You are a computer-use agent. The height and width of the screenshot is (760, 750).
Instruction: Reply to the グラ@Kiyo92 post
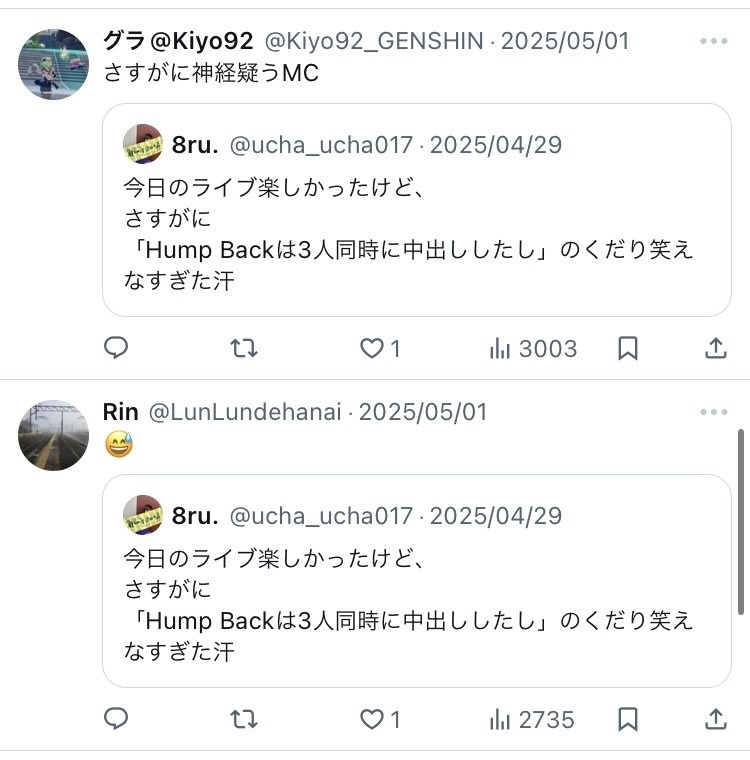coord(117,348)
